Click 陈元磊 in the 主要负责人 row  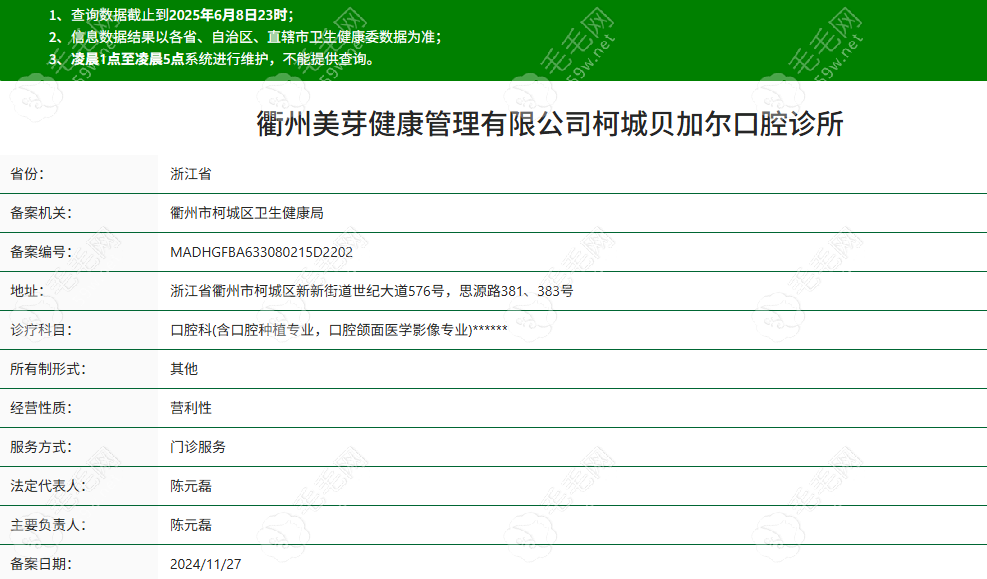coord(191,525)
